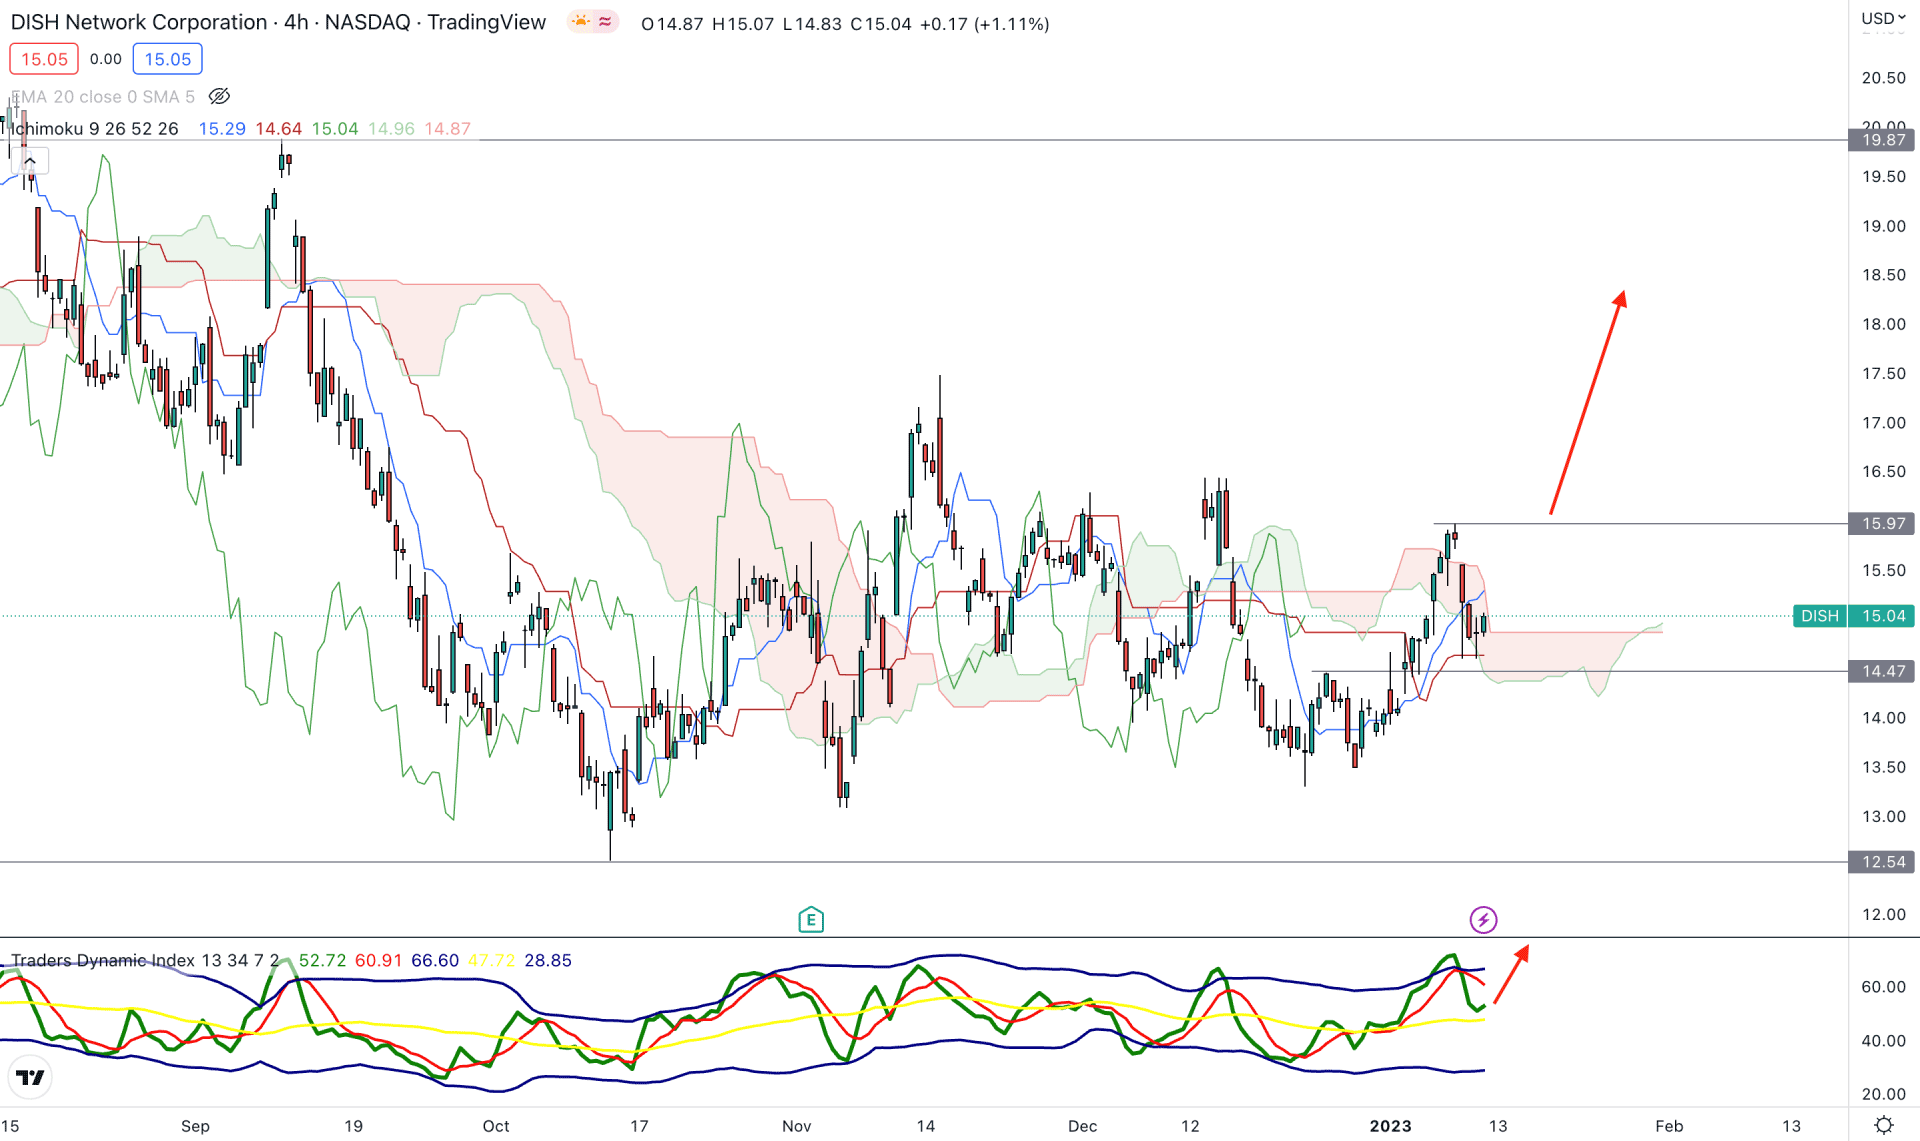
Task: Click the 18.00 price axis label
Action: coord(1883,324)
